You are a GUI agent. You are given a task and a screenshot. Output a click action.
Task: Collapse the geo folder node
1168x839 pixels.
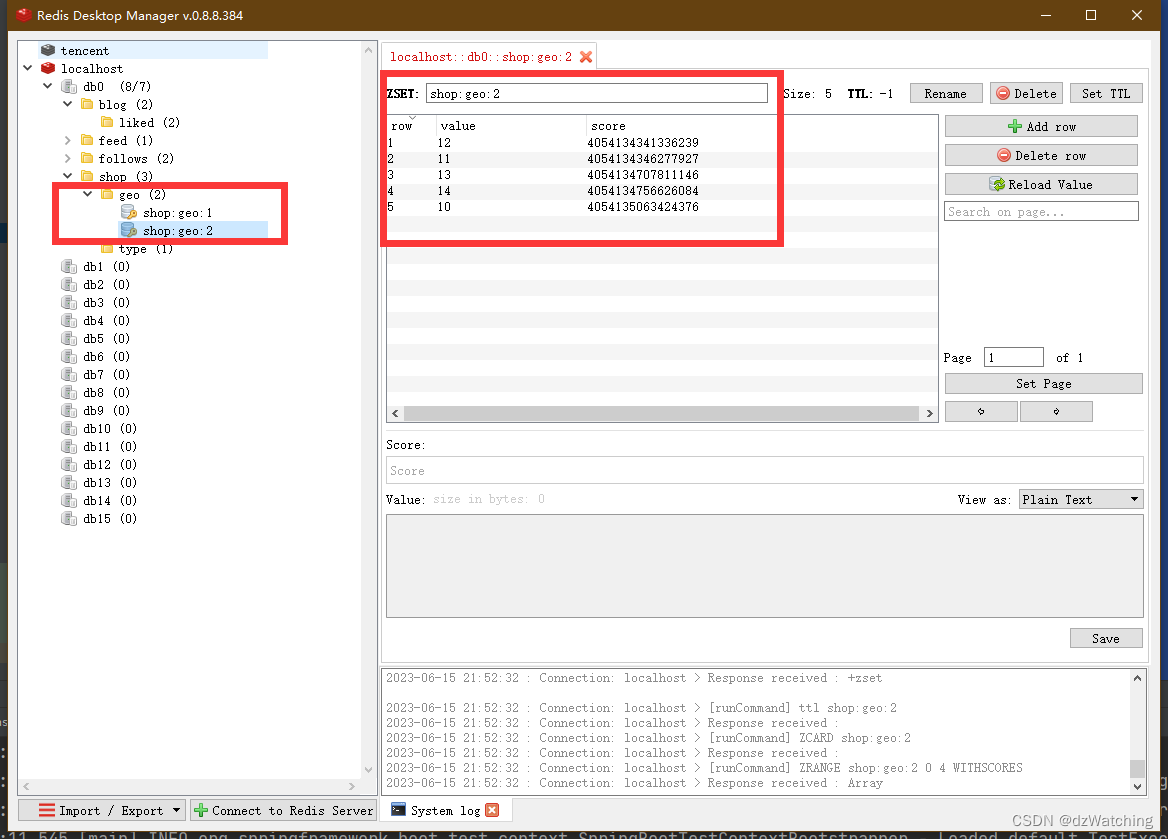(88, 194)
